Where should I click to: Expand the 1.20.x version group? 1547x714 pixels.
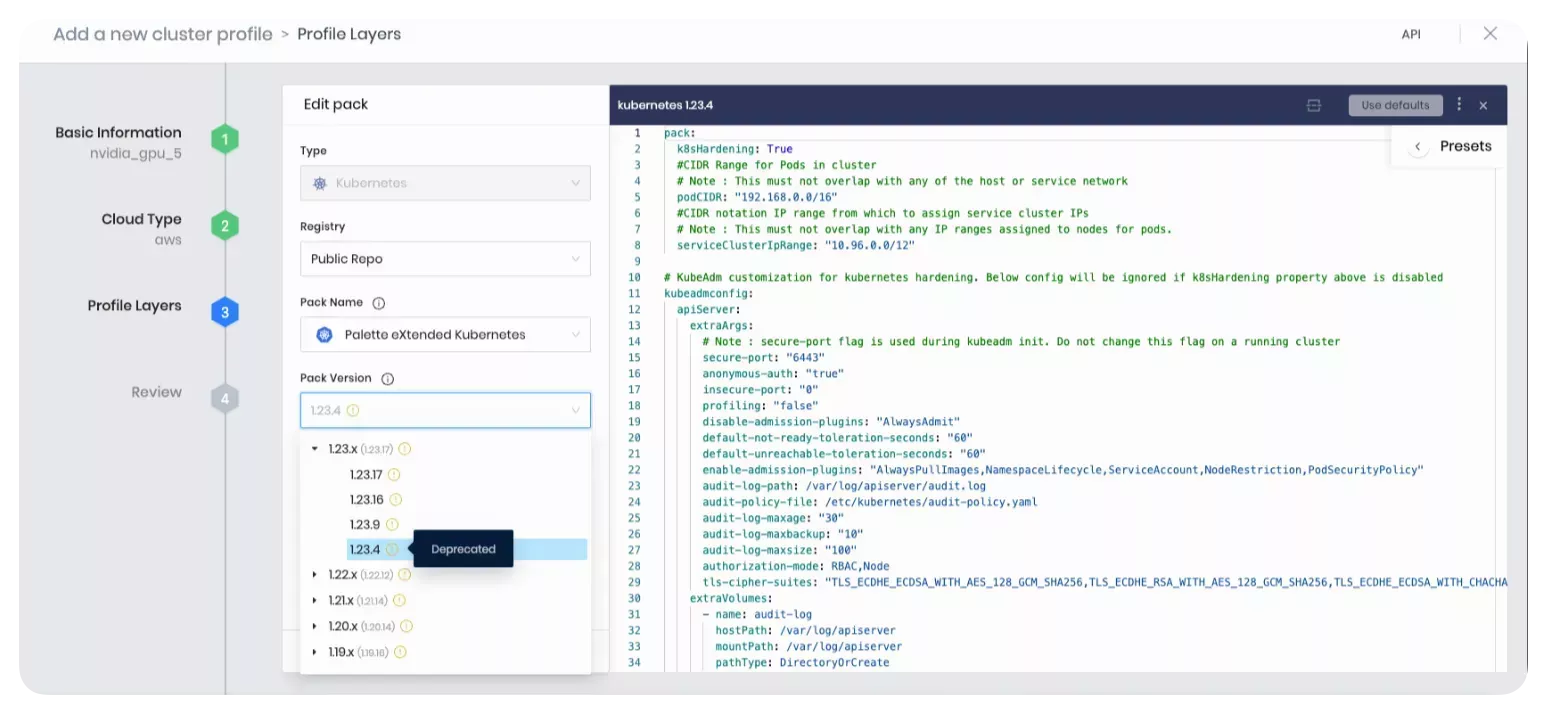click(x=315, y=626)
